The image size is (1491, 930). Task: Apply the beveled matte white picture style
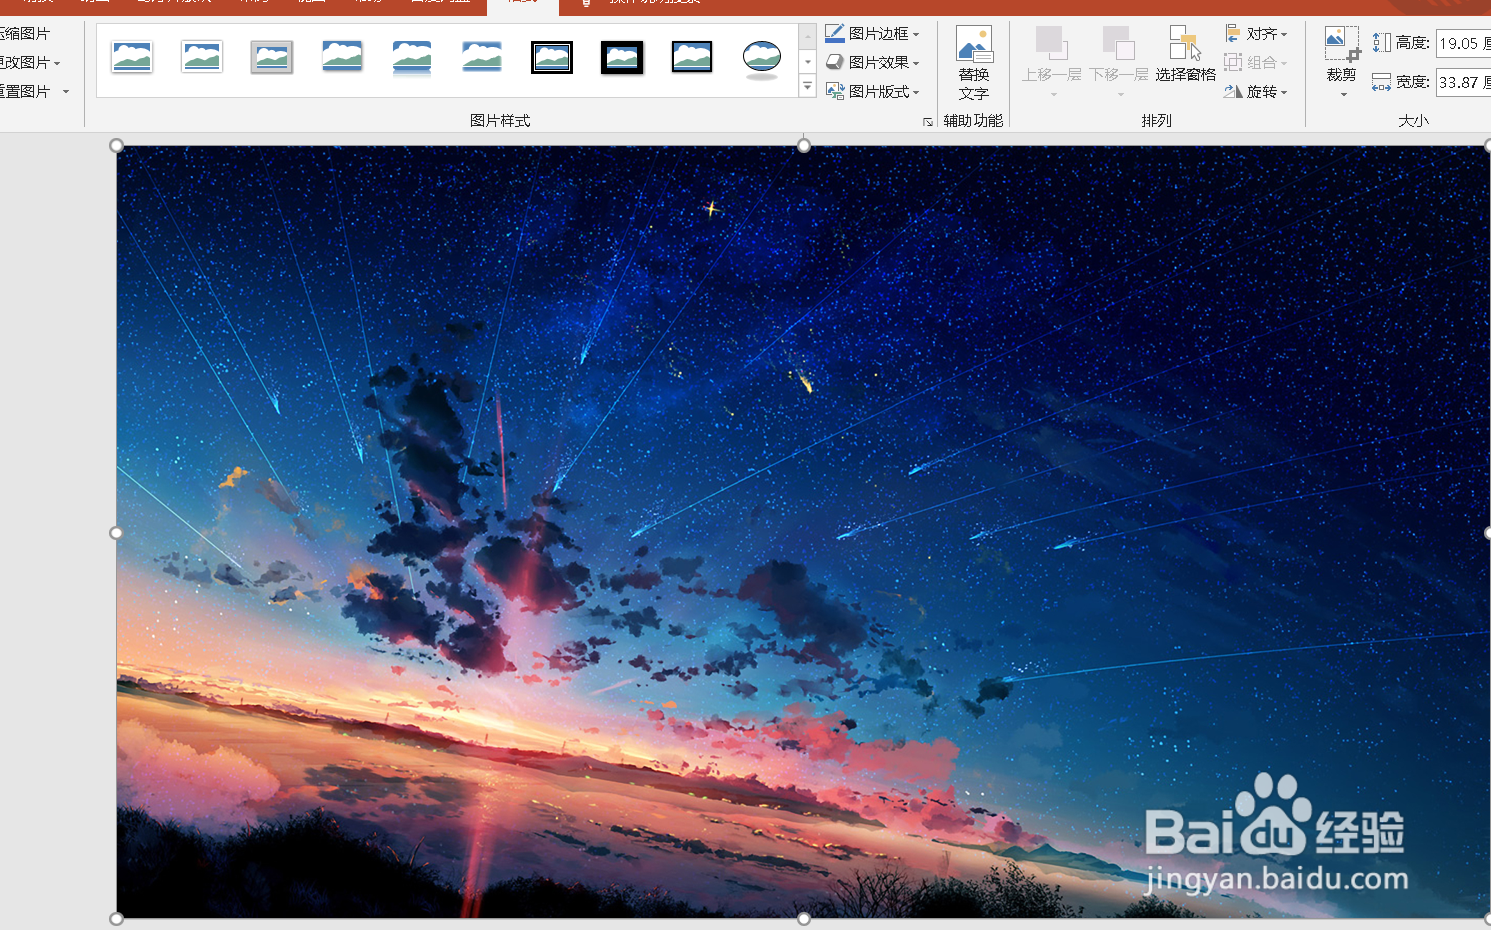click(202, 57)
